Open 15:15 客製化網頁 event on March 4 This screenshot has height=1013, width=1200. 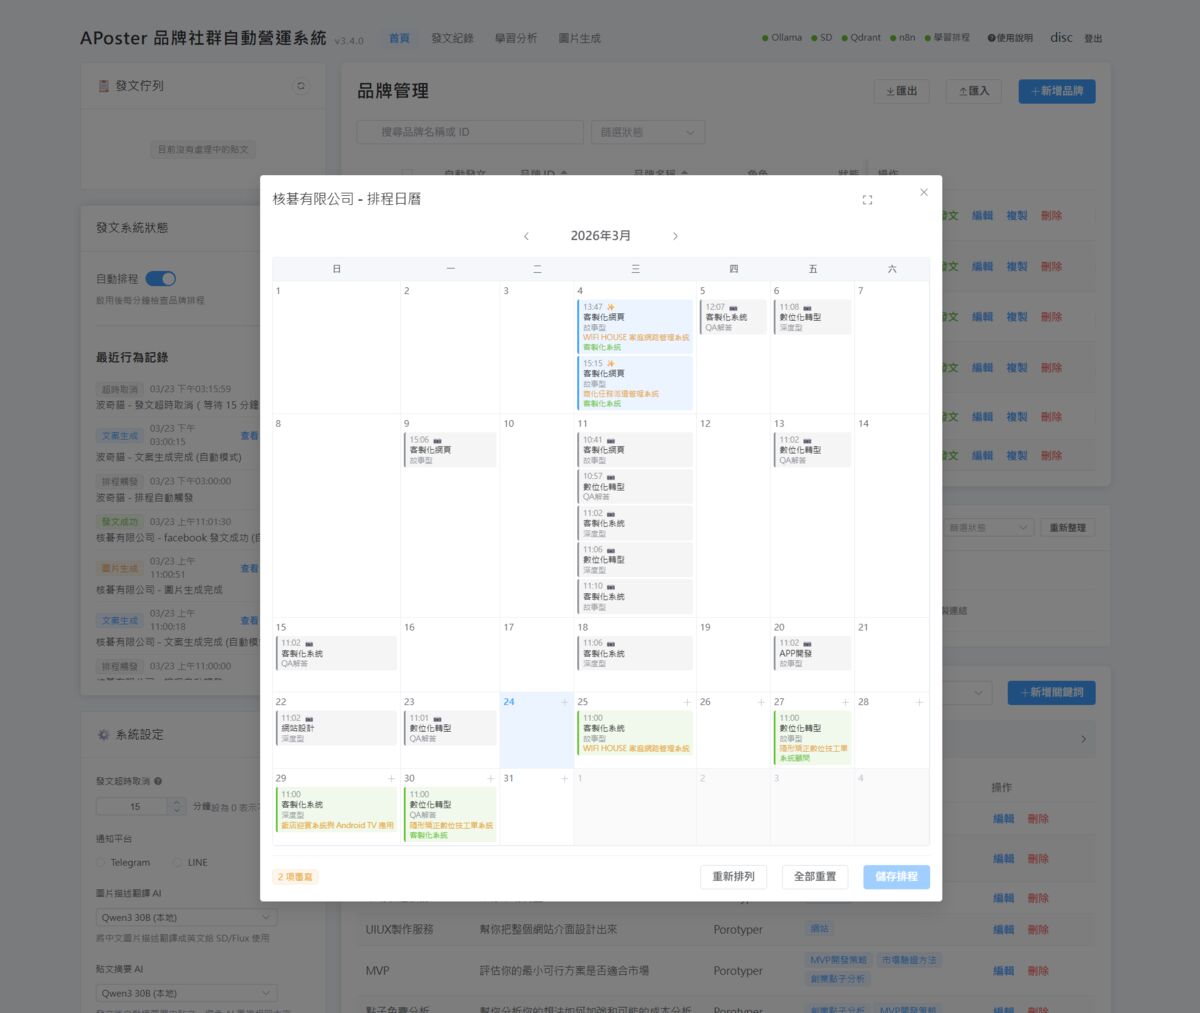(636, 383)
